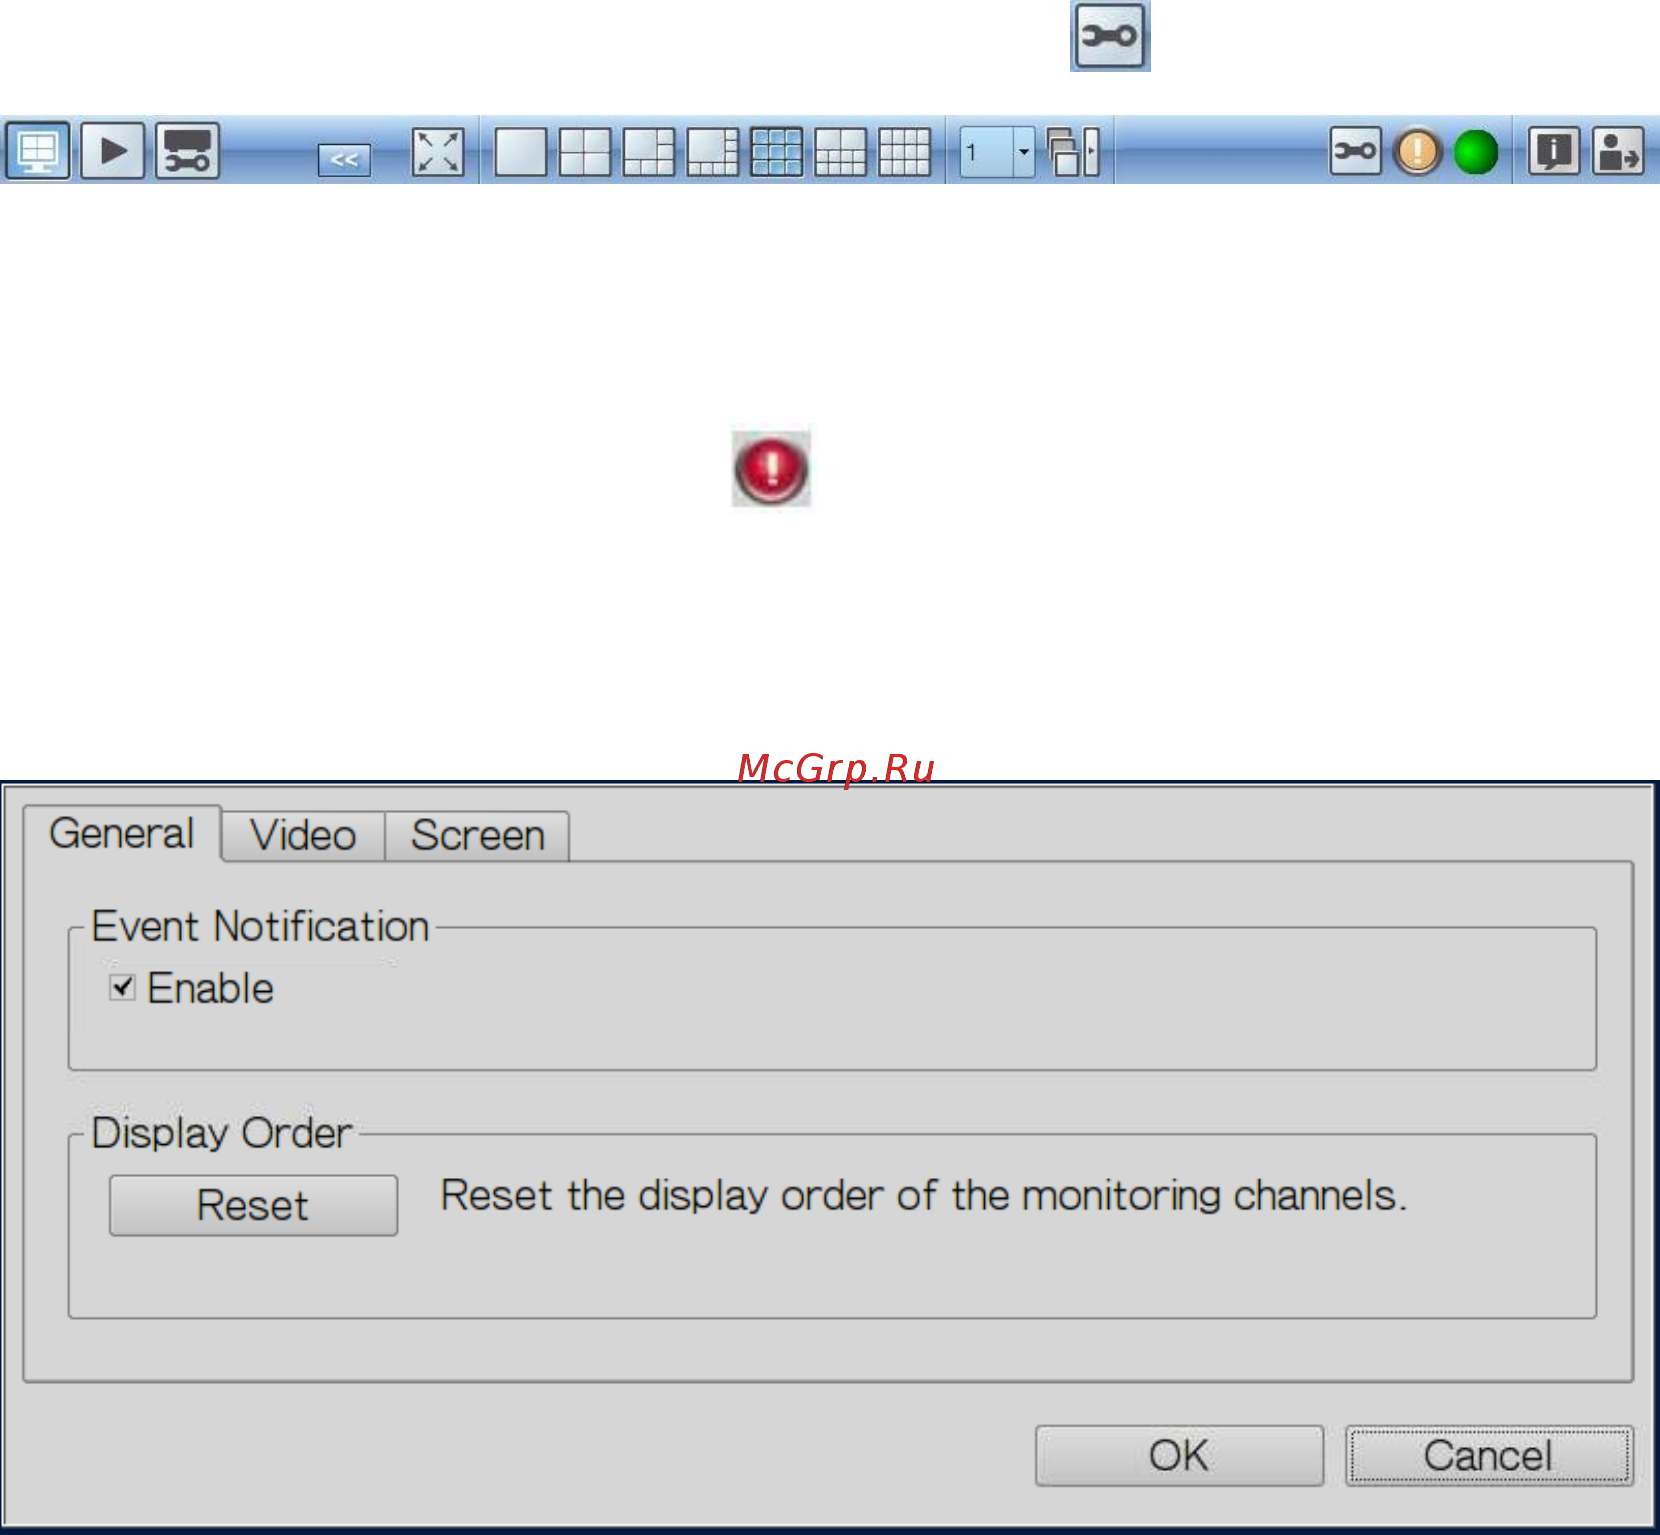The width and height of the screenshot is (1660, 1535).
Task: Click the green status indicator
Action: 1475,152
